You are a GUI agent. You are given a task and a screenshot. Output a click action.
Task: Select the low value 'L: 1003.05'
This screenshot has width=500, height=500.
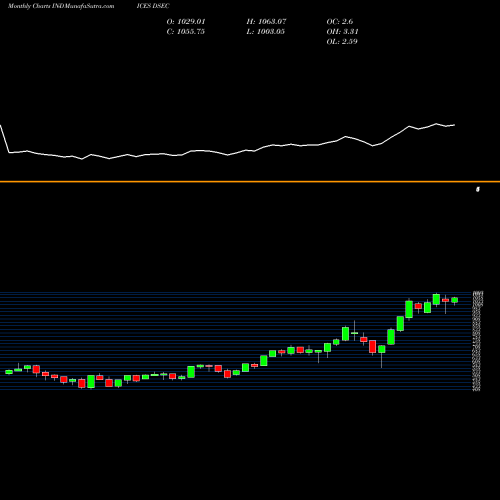coord(266,32)
